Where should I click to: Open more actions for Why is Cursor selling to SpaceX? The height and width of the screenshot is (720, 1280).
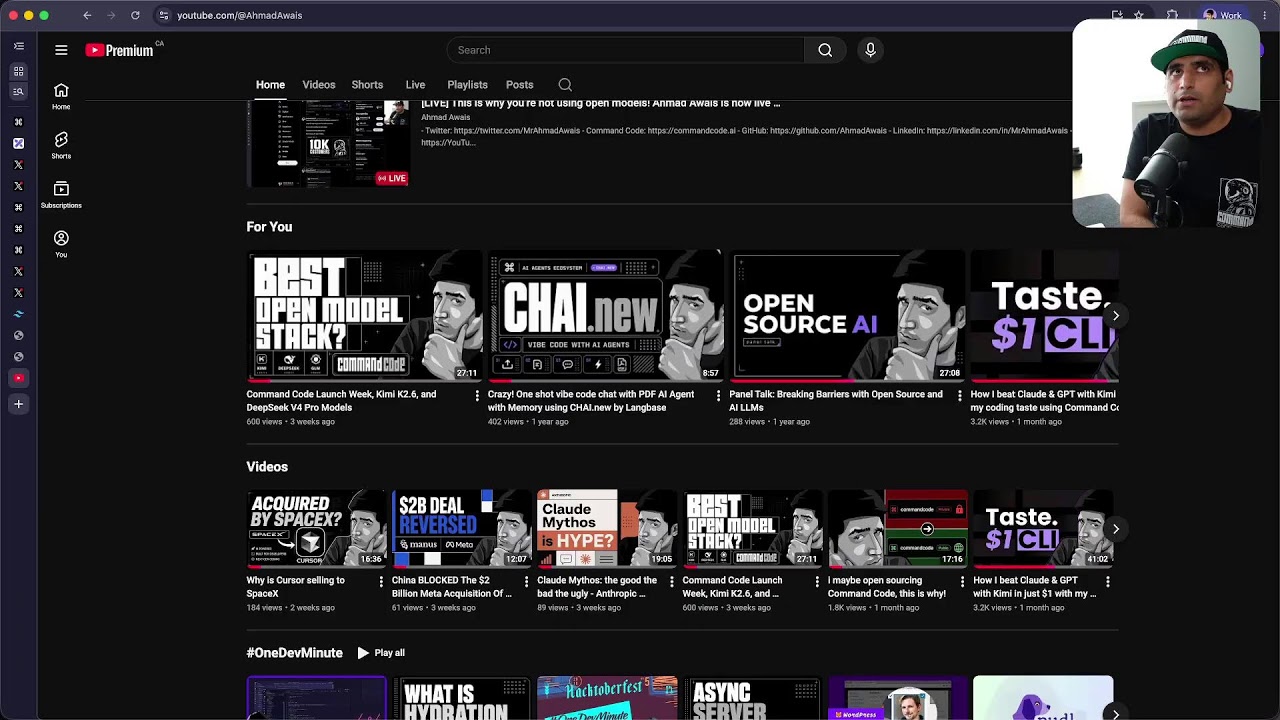[380, 581]
